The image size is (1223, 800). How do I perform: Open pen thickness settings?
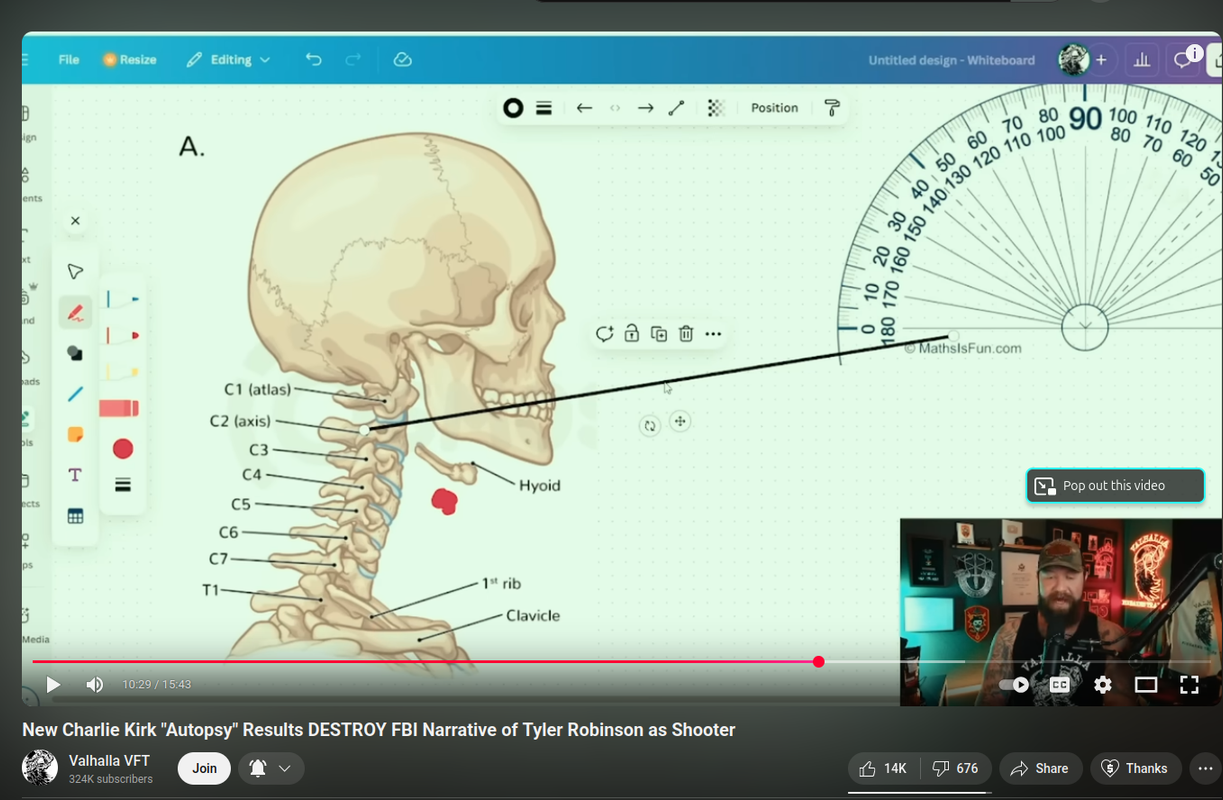[123, 485]
